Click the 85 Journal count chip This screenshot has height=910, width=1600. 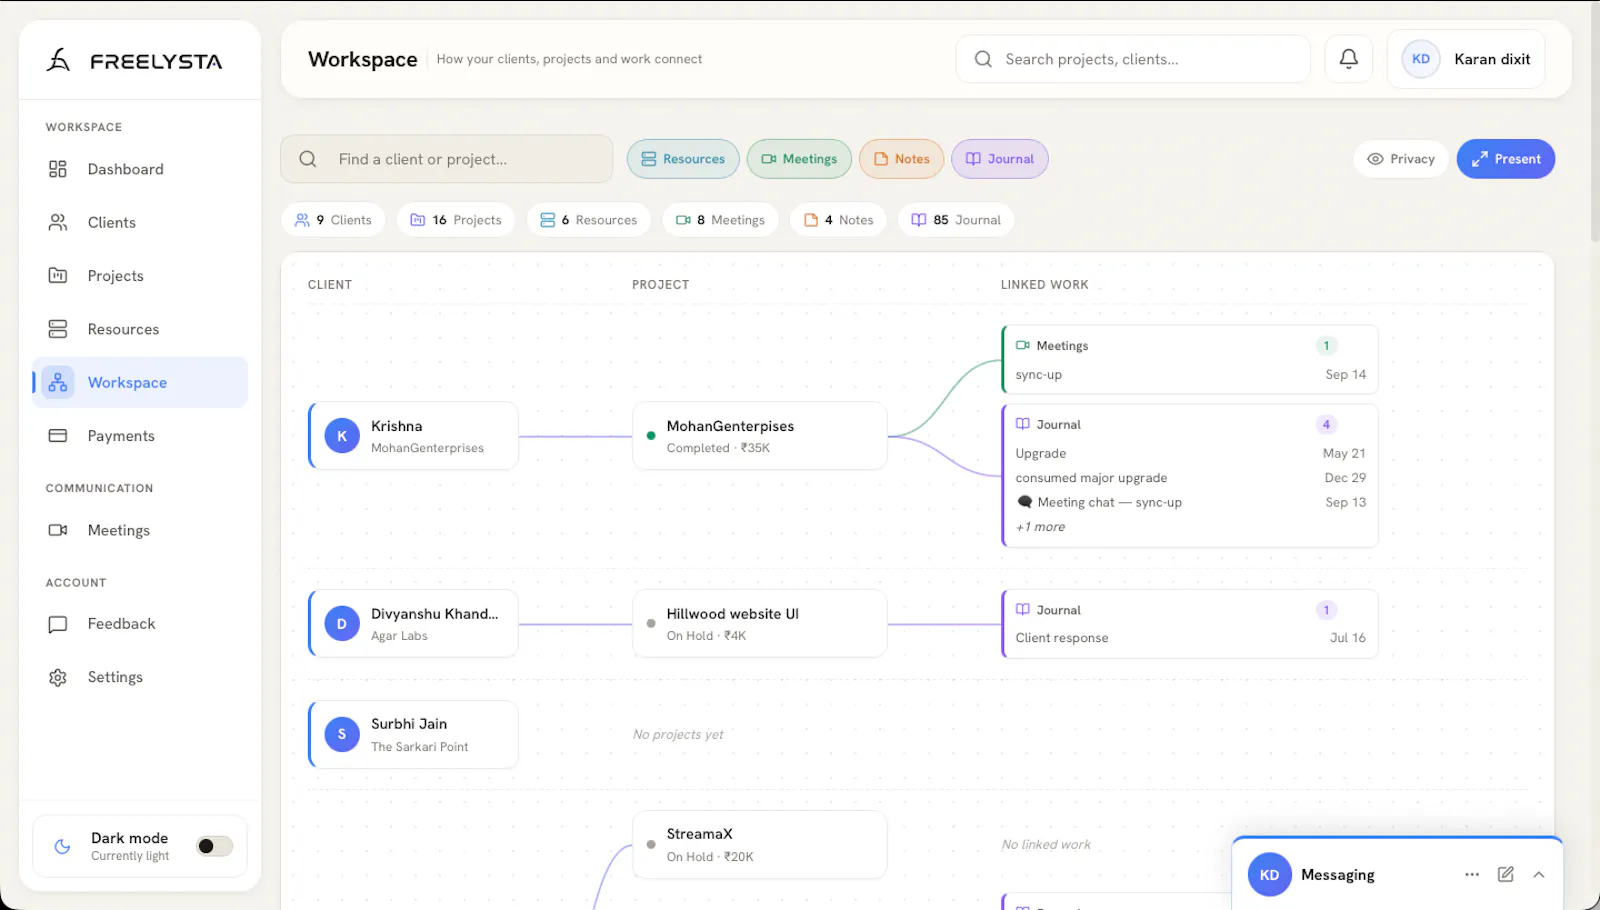[956, 220]
